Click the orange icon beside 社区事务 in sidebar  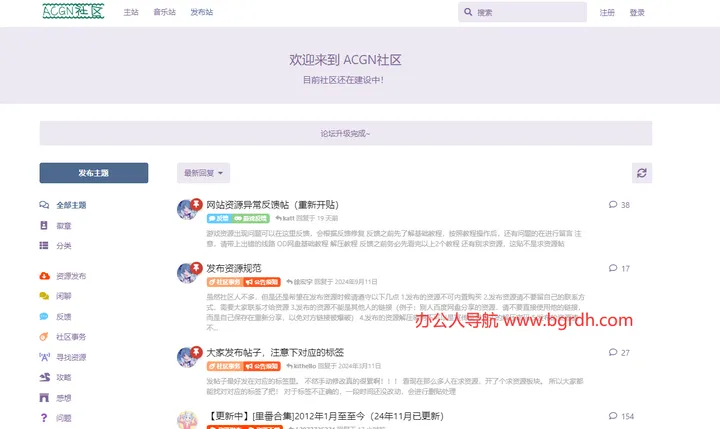click(44, 336)
